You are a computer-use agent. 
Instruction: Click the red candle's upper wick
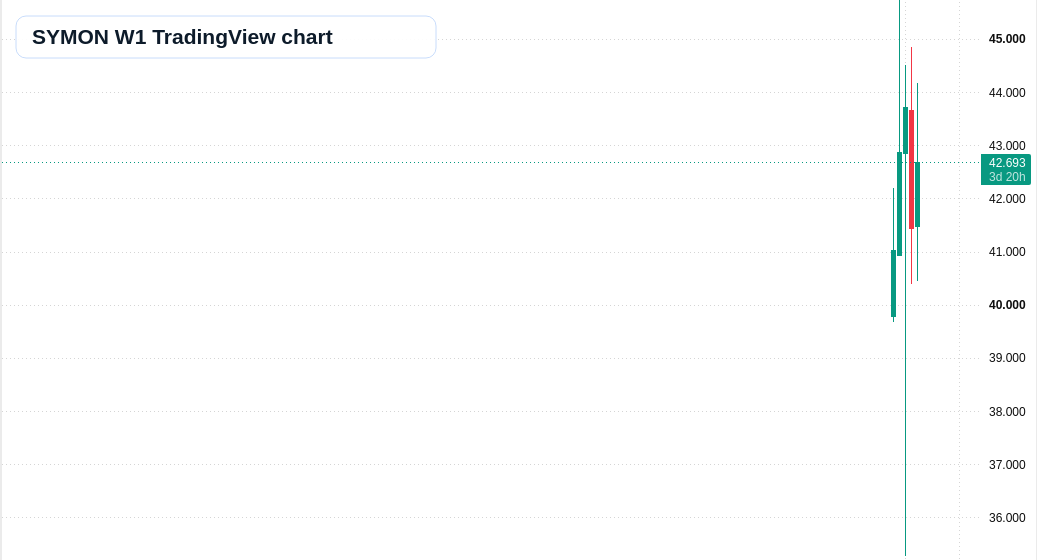point(911,79)
